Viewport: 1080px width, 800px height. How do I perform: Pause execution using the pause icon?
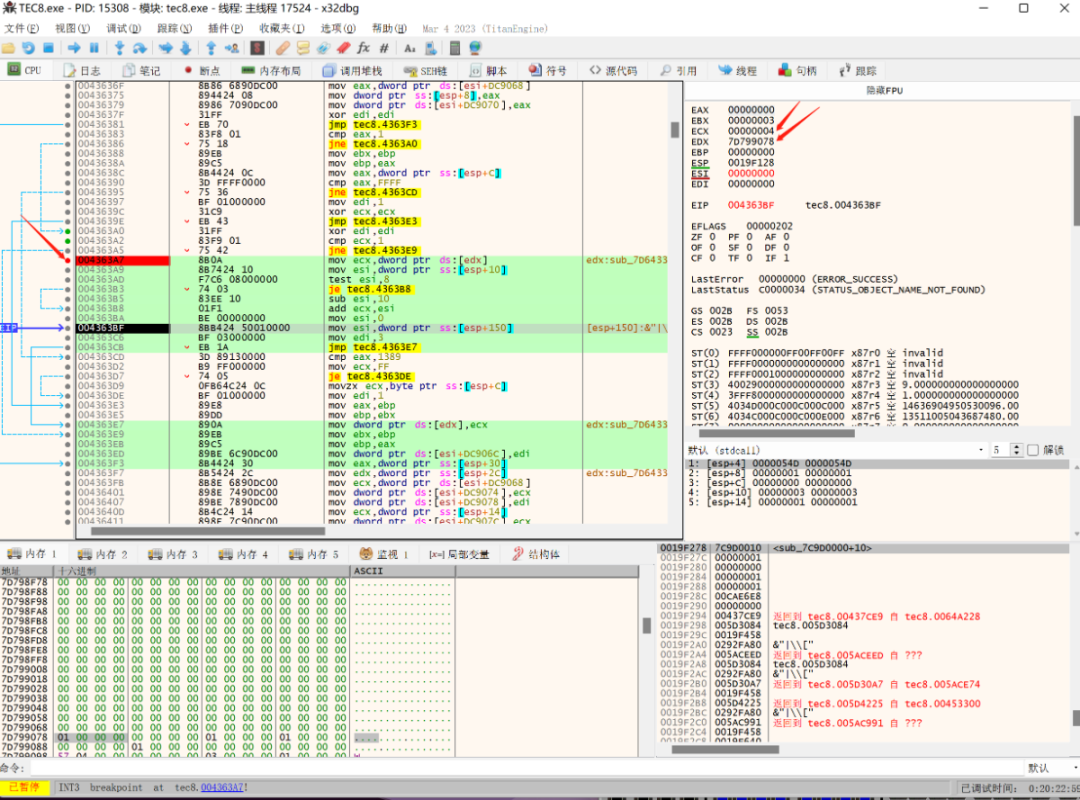click(x=94, y=48)
